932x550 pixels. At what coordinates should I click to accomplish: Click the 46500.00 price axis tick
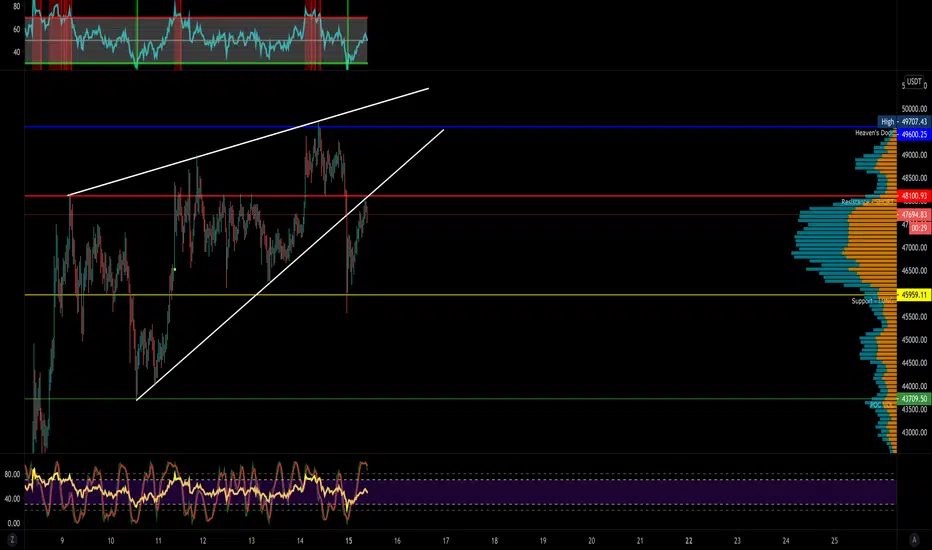[x=914, y=271]
